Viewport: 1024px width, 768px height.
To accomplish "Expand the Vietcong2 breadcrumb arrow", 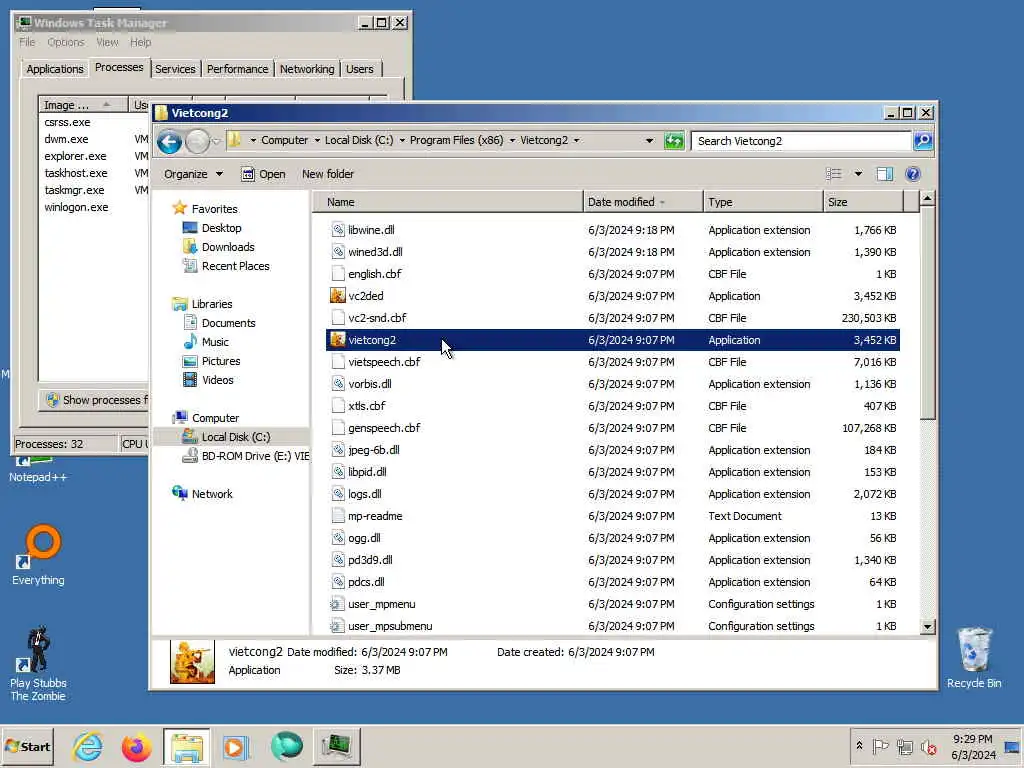I will tap(576, 140).
